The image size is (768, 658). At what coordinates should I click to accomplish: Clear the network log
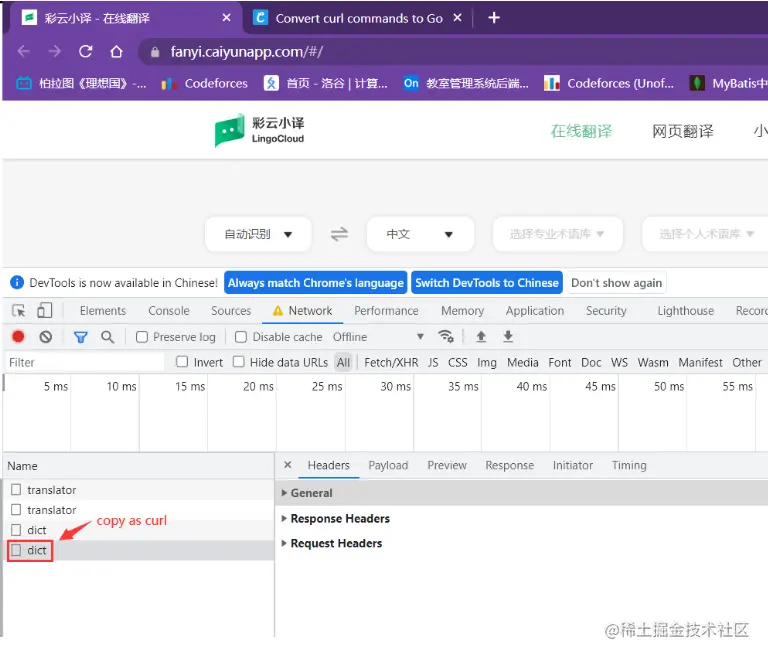[46, 337]
